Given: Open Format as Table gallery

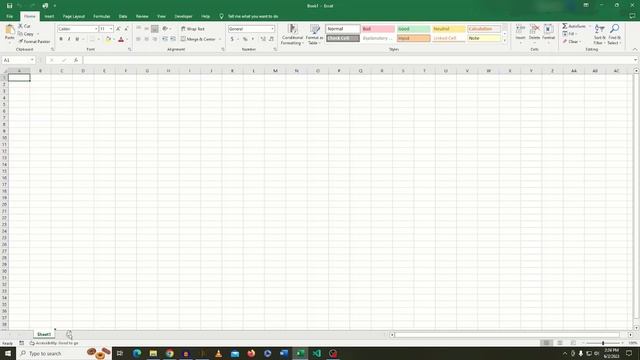Looking at the screenshot, I should 315,34.
